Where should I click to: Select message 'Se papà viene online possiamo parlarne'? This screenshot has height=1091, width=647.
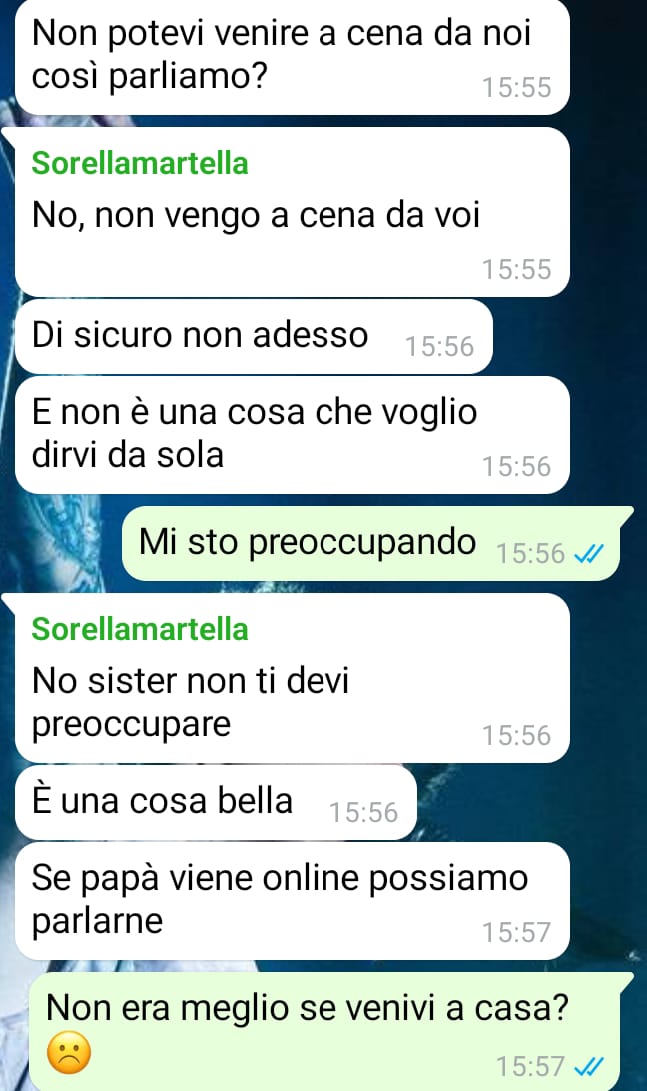pyautogui.click(x=292, y=901)
